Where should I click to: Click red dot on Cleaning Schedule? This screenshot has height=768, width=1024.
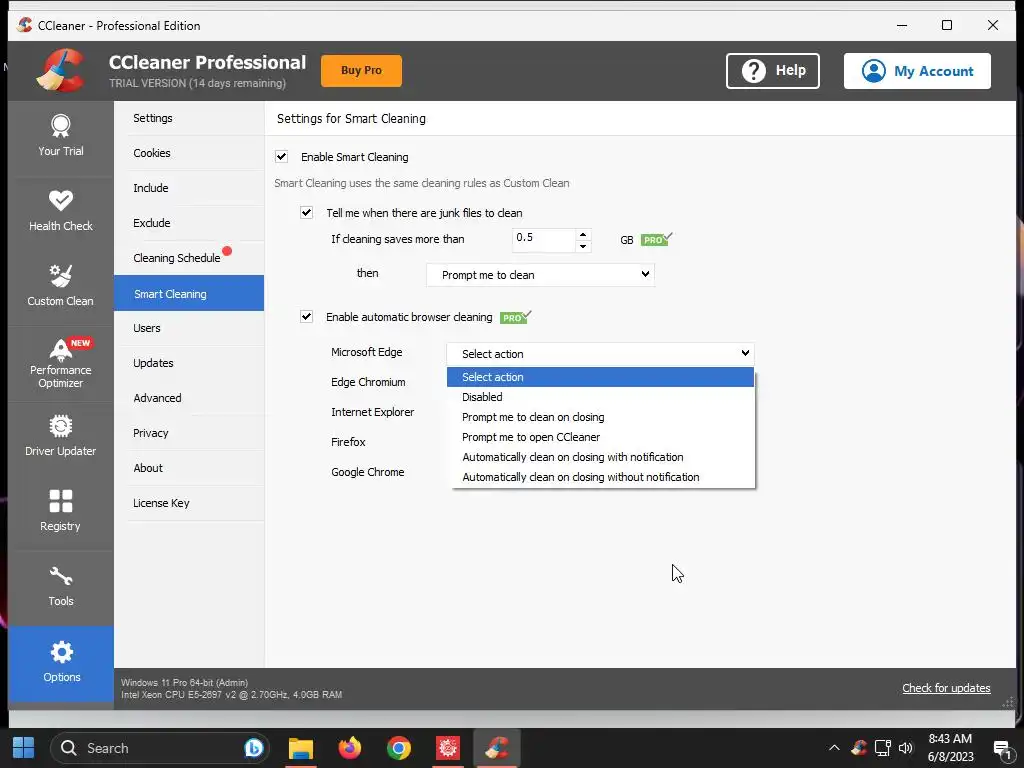click(x=227, y=251)
